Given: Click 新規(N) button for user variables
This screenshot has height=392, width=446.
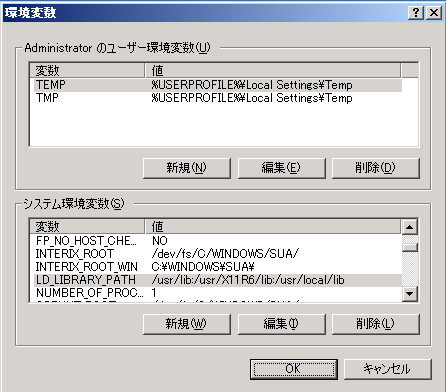Looking at the screenshot, I should (x=187, y=168).
